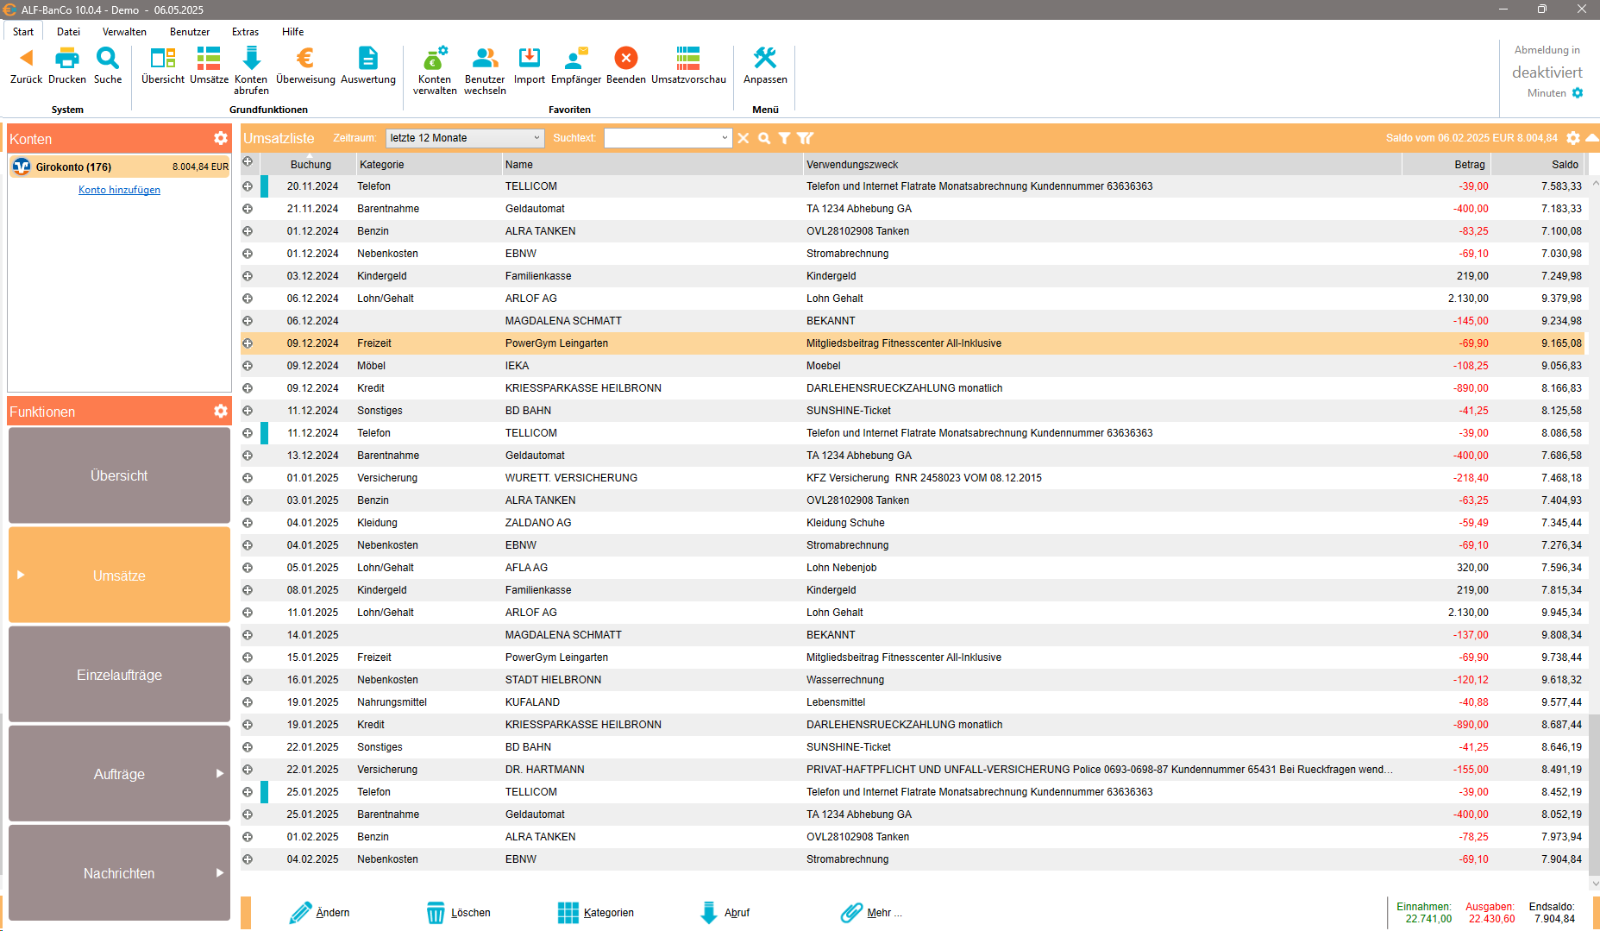Sort by the Buchung column header
The width and height of the screenshot is (1600, 931).
pos(311,164)
